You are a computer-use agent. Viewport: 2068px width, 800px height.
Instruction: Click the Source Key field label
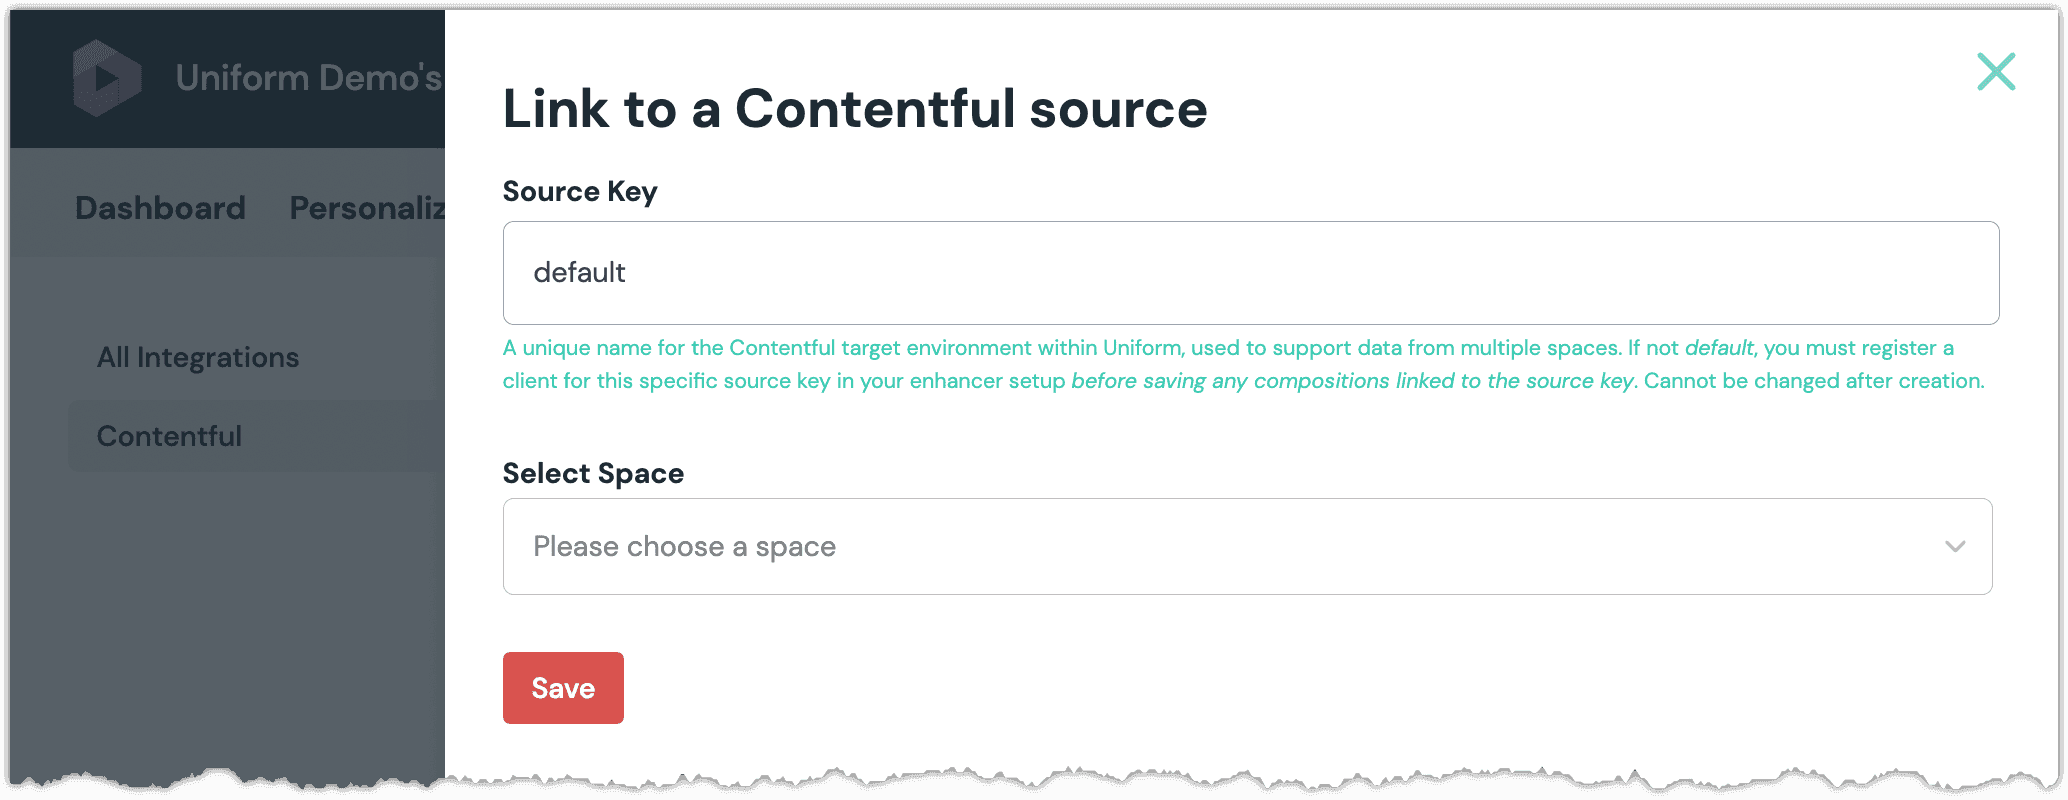point(580,191)
